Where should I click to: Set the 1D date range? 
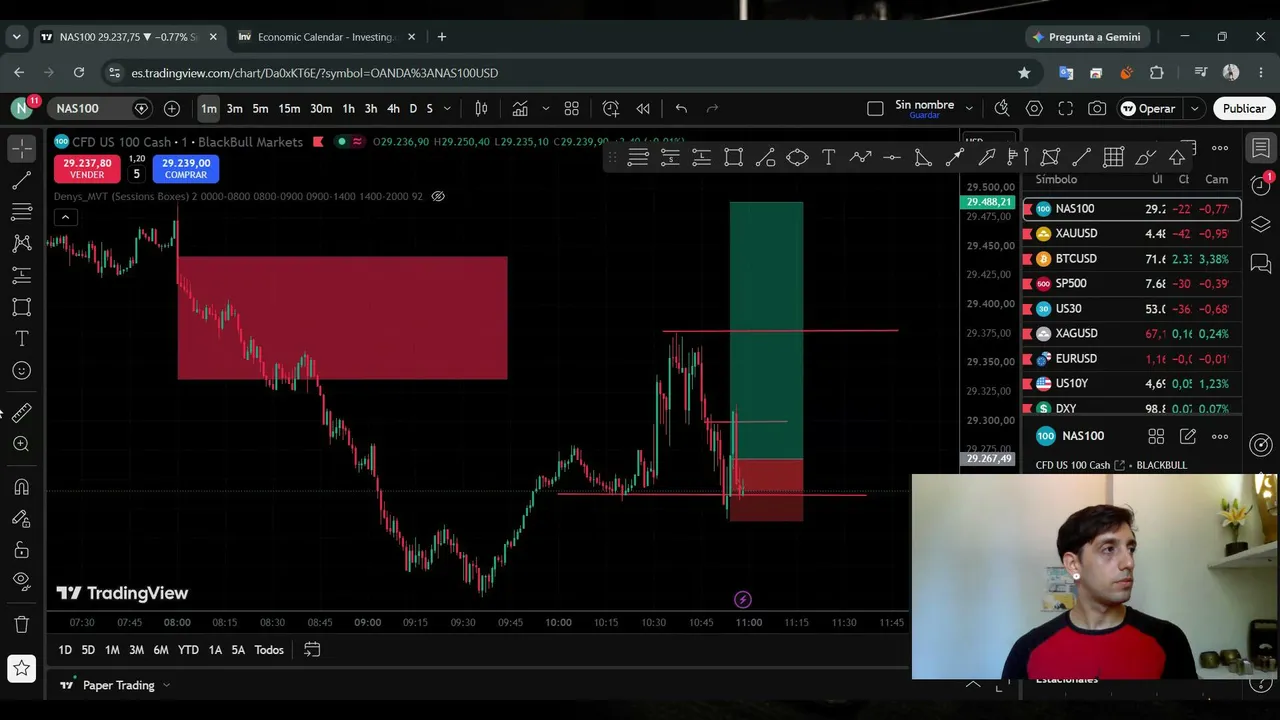65,650
